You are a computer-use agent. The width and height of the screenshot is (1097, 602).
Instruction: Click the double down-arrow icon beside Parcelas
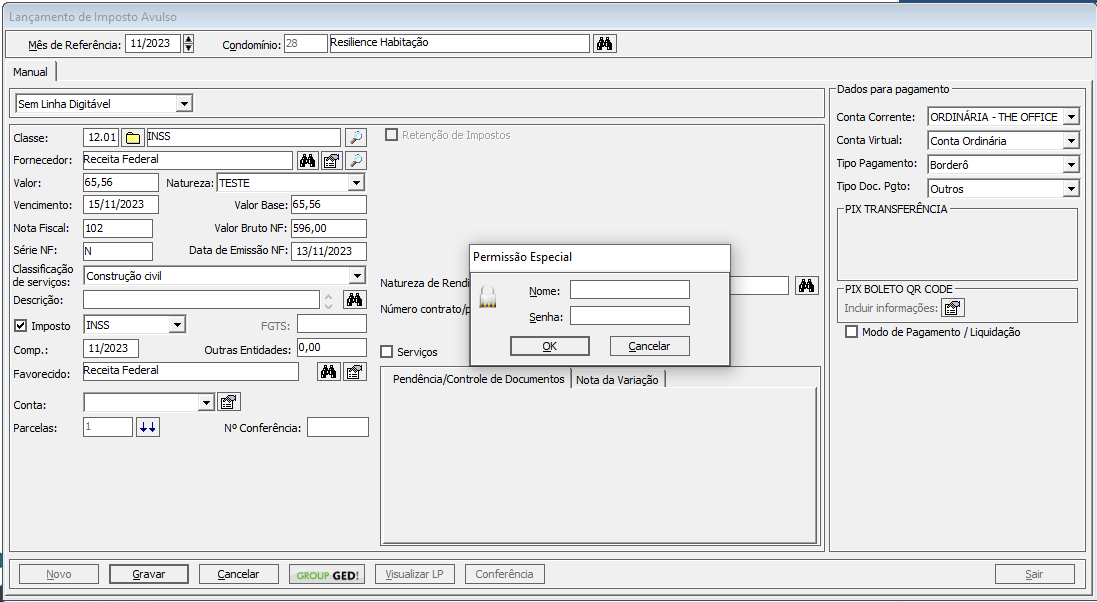tap(148, 427)
